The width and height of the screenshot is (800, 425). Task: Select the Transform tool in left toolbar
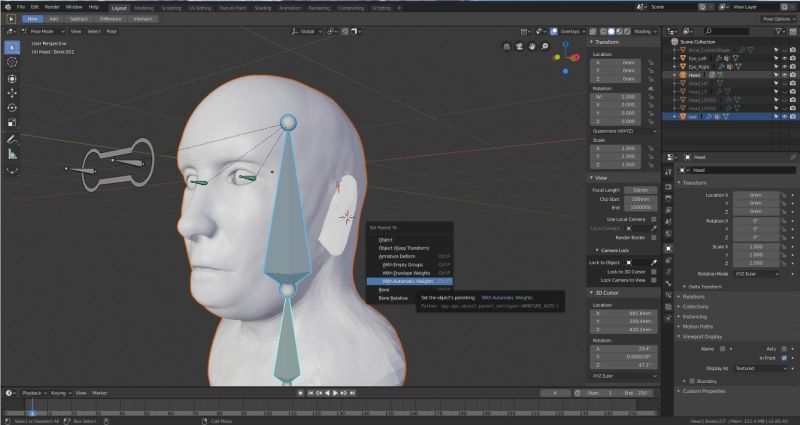(x=12, y=79)
